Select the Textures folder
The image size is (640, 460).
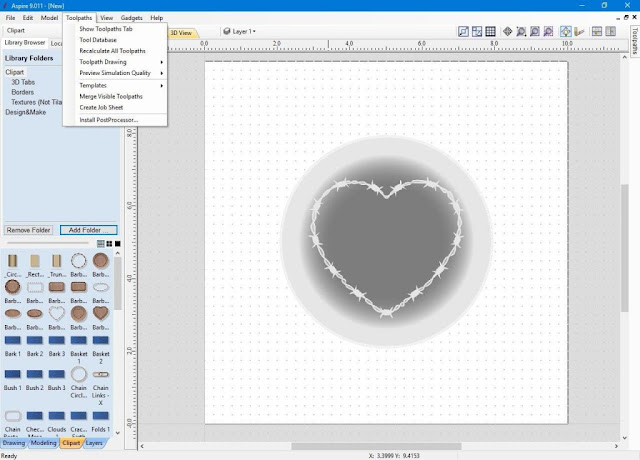[x=36, y=102]
